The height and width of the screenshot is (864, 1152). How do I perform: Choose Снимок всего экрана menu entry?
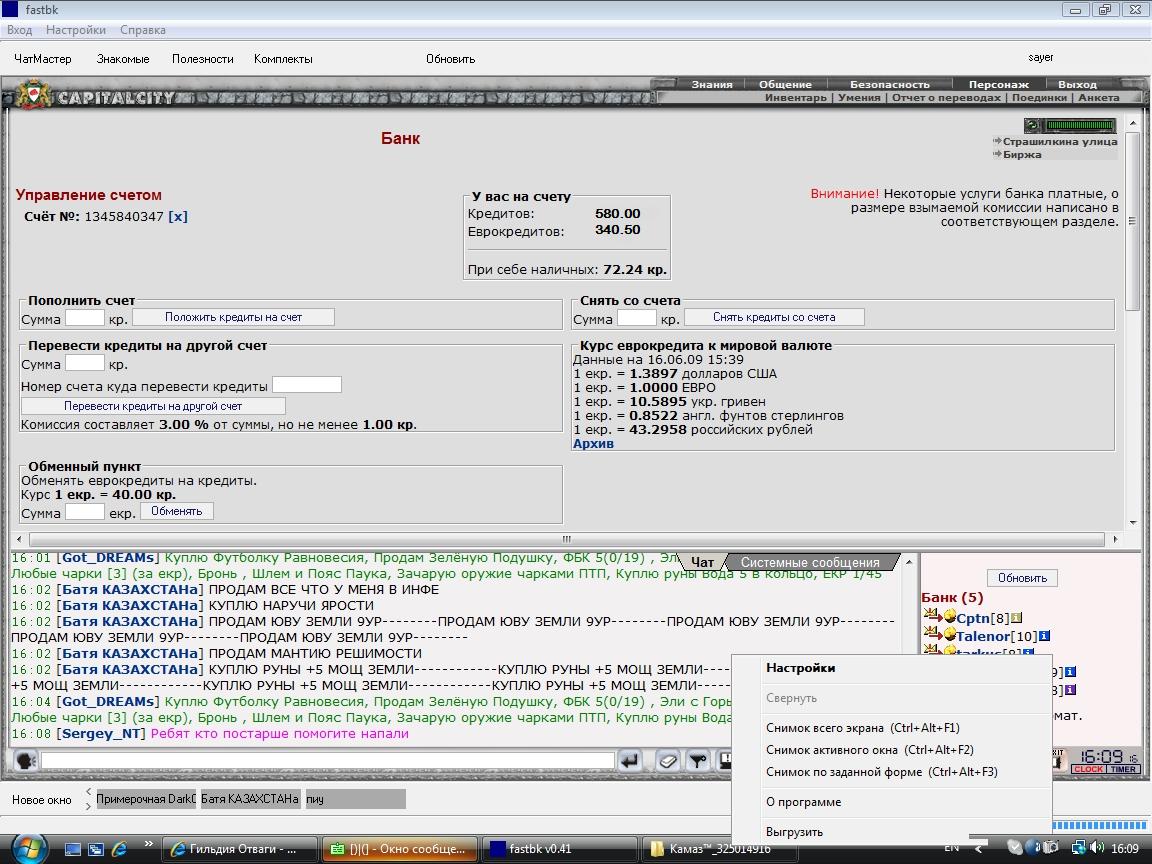[891, 728]
